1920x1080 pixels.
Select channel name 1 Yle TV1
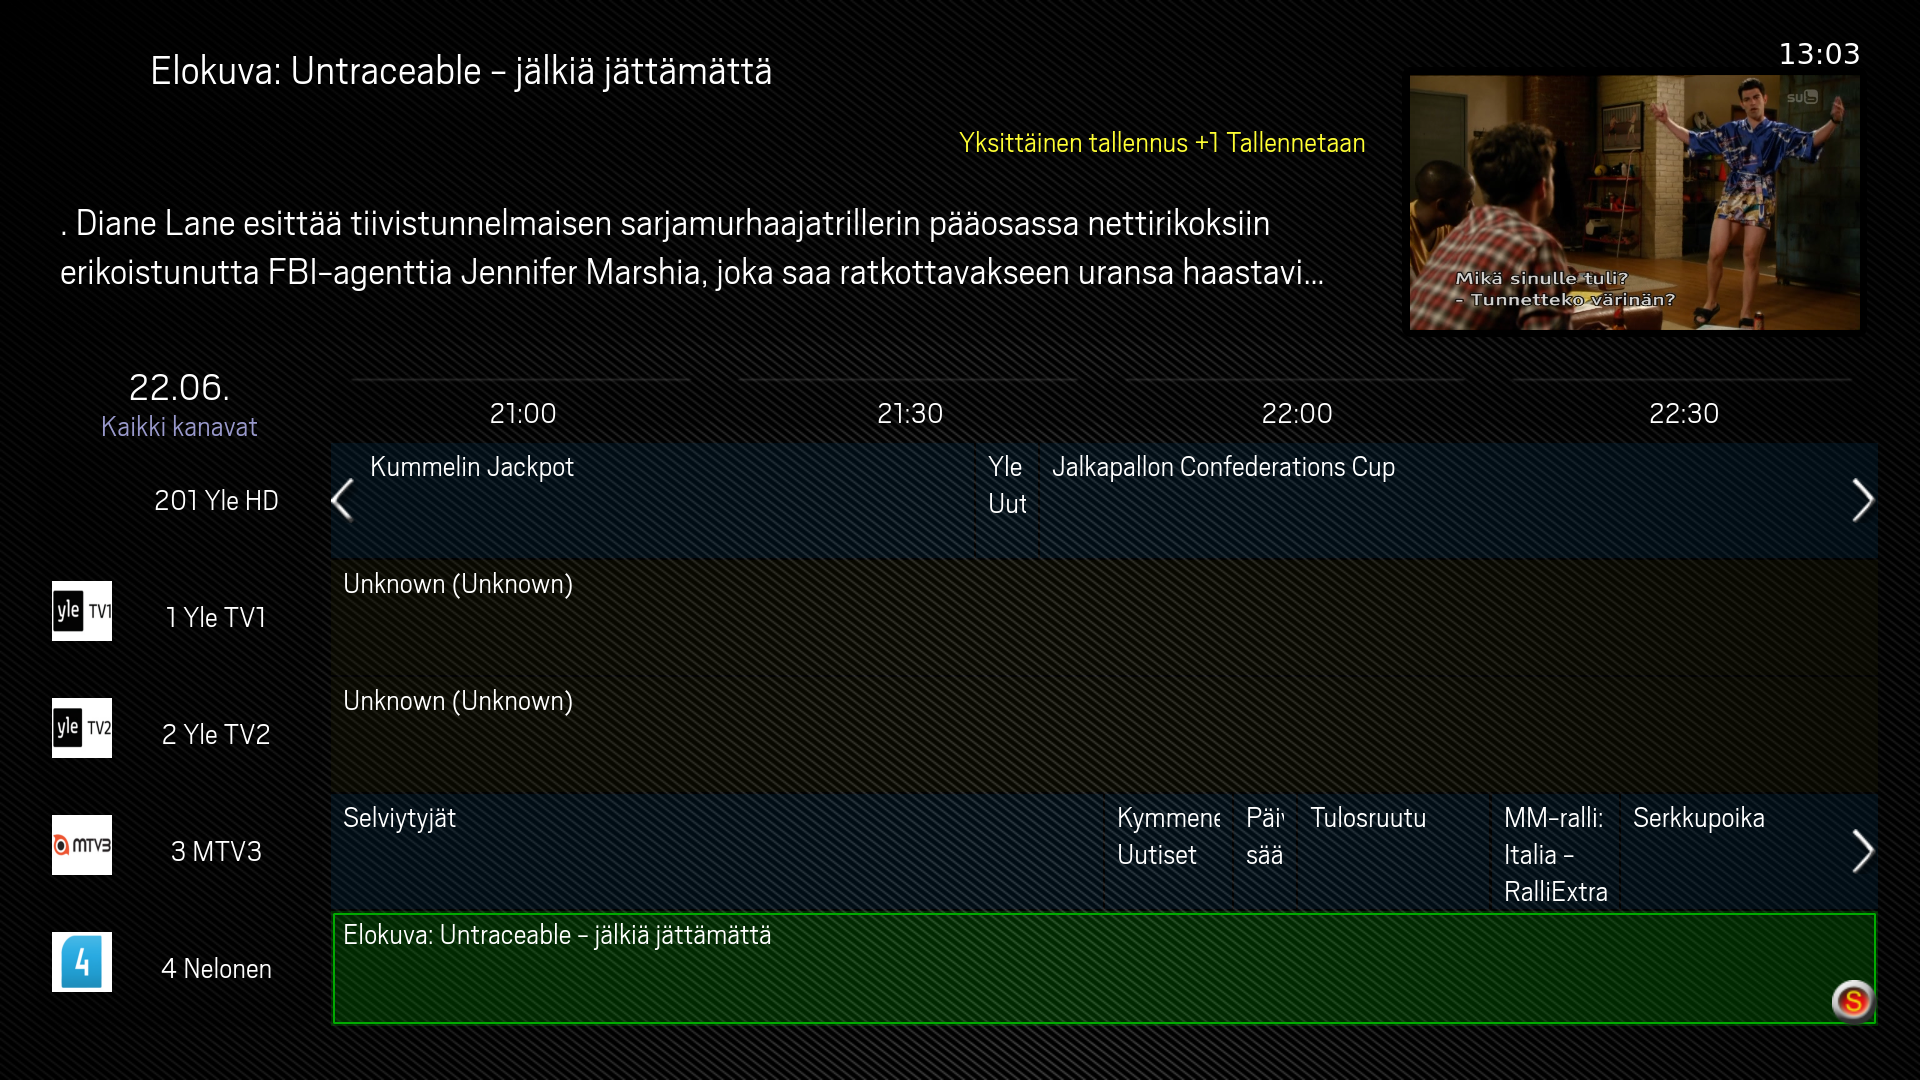(216, 618)
